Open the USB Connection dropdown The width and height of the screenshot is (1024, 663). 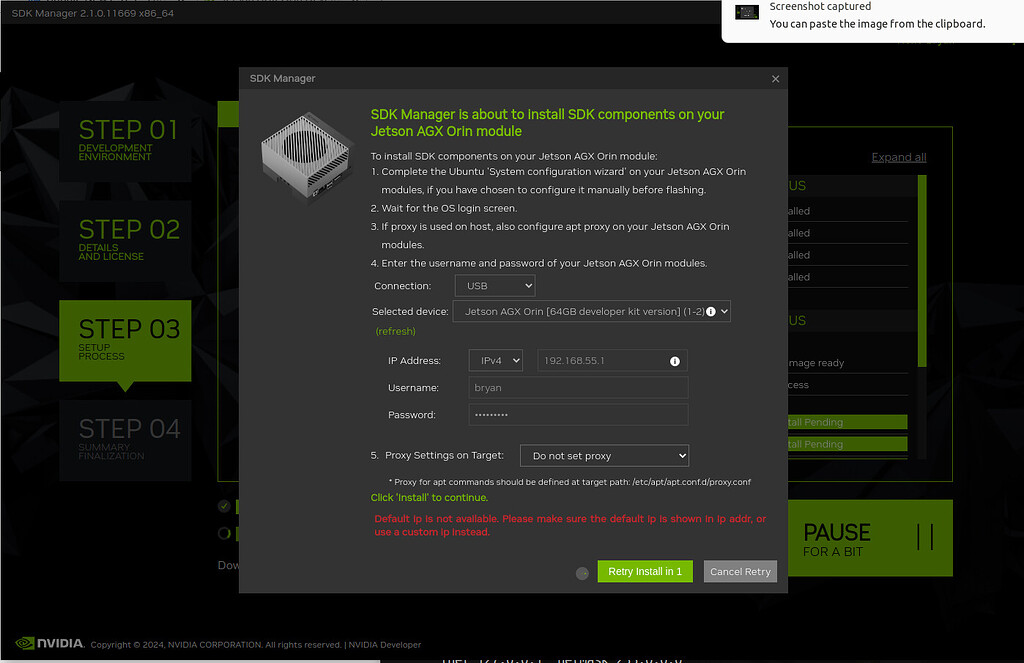click(x=494, y=285)
